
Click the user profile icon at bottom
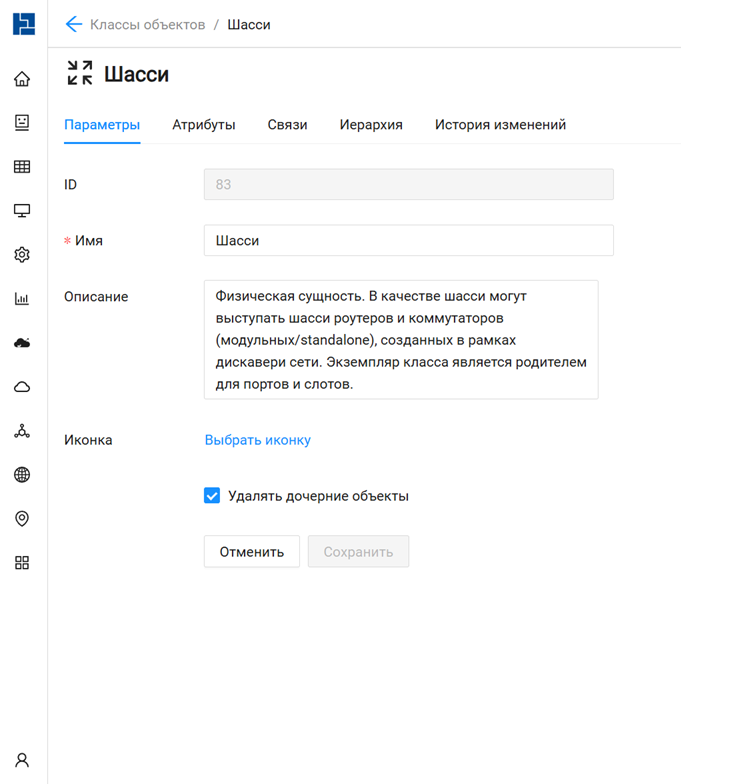pos(22,760)
